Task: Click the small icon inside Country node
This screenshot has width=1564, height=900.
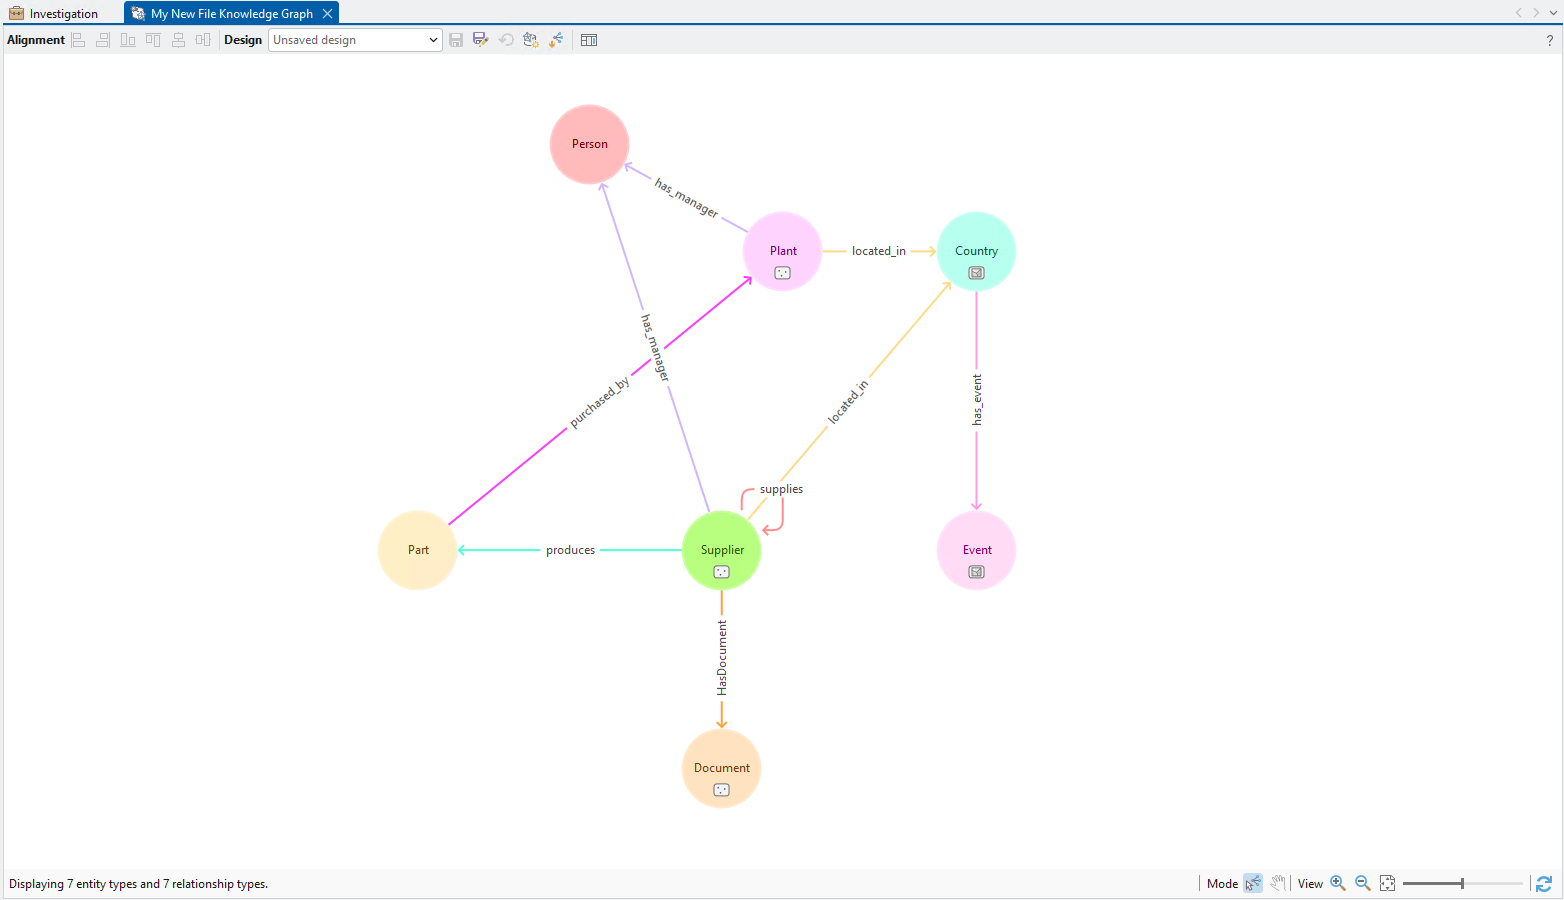Action: (x=977, y=273)
